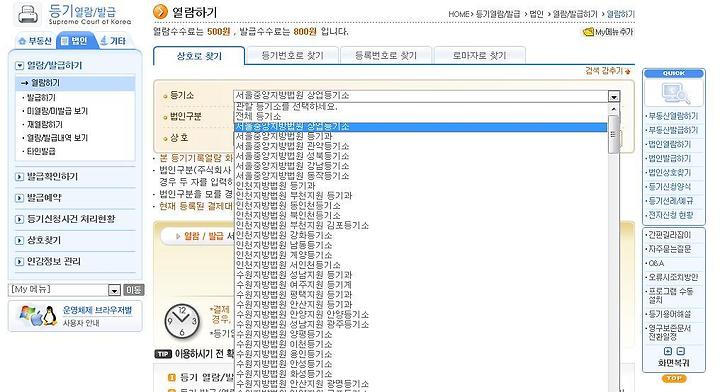
Task: Switch to 로마자로 찾기 tab
Action: pos(479,56)
